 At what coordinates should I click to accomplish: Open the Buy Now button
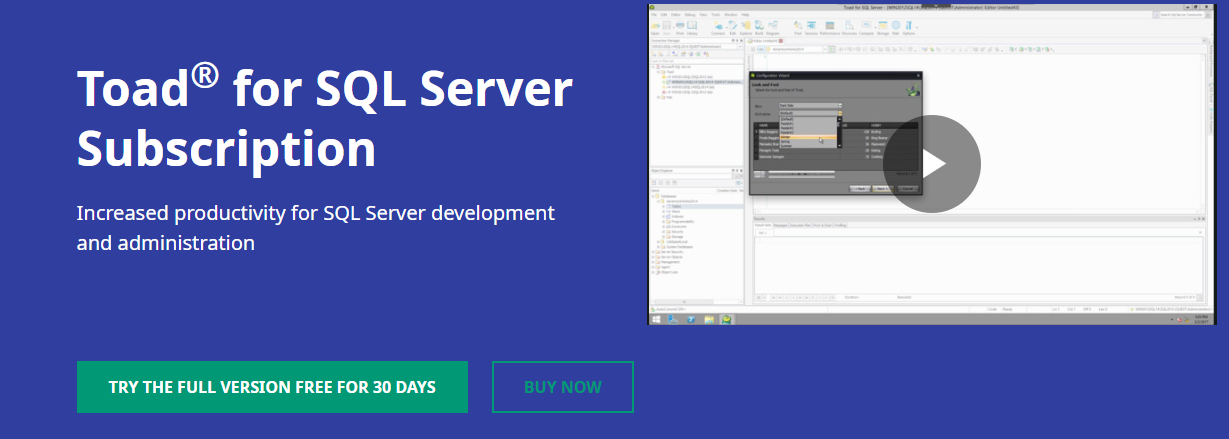563,387
